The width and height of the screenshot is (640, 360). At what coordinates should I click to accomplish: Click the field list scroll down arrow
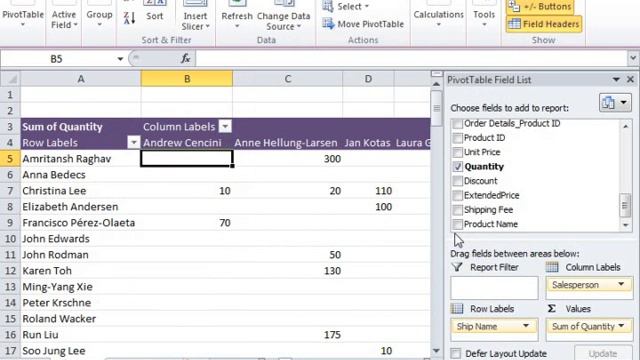tap(625, 225)
